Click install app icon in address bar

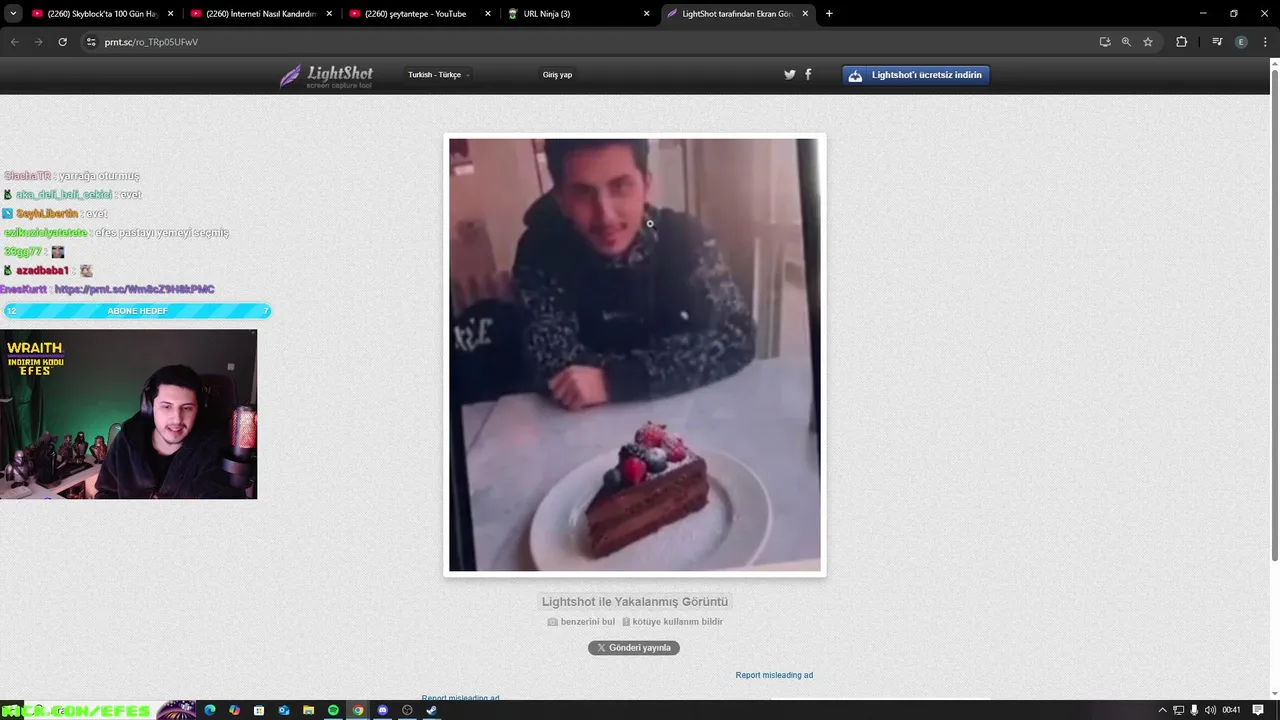1105,42
